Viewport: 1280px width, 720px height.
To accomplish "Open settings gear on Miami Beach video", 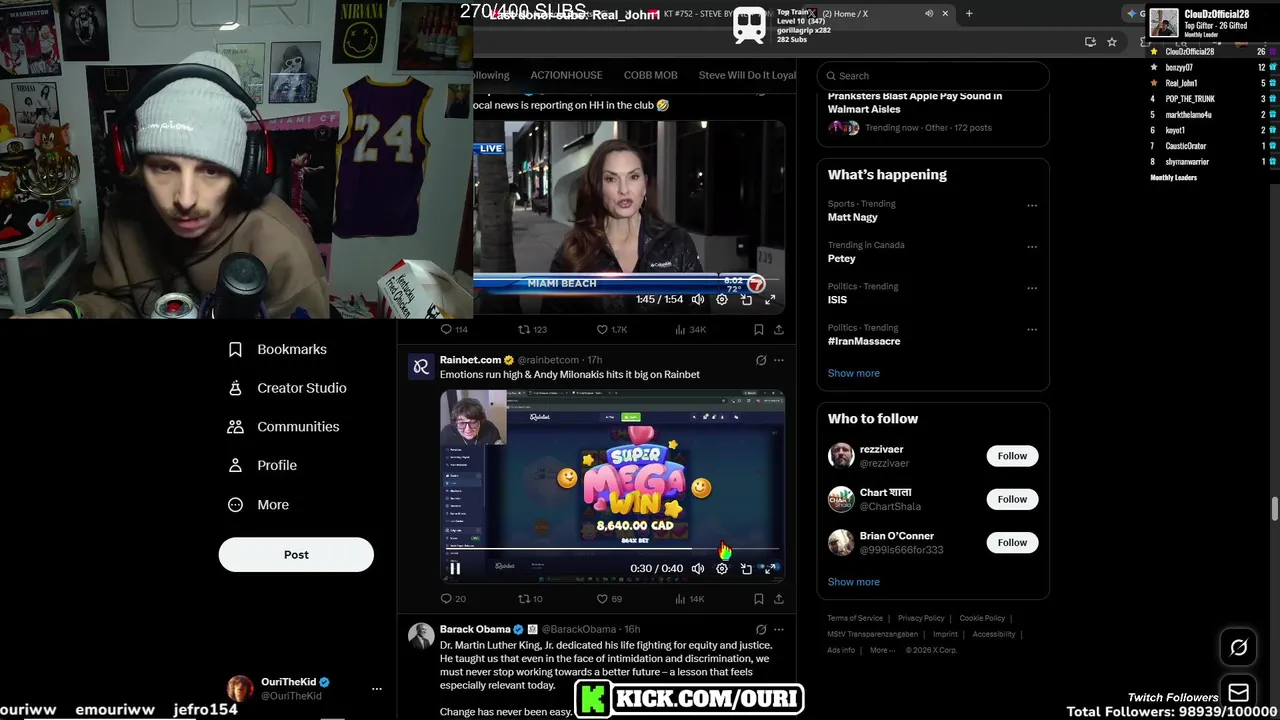I will coord(722,299).
